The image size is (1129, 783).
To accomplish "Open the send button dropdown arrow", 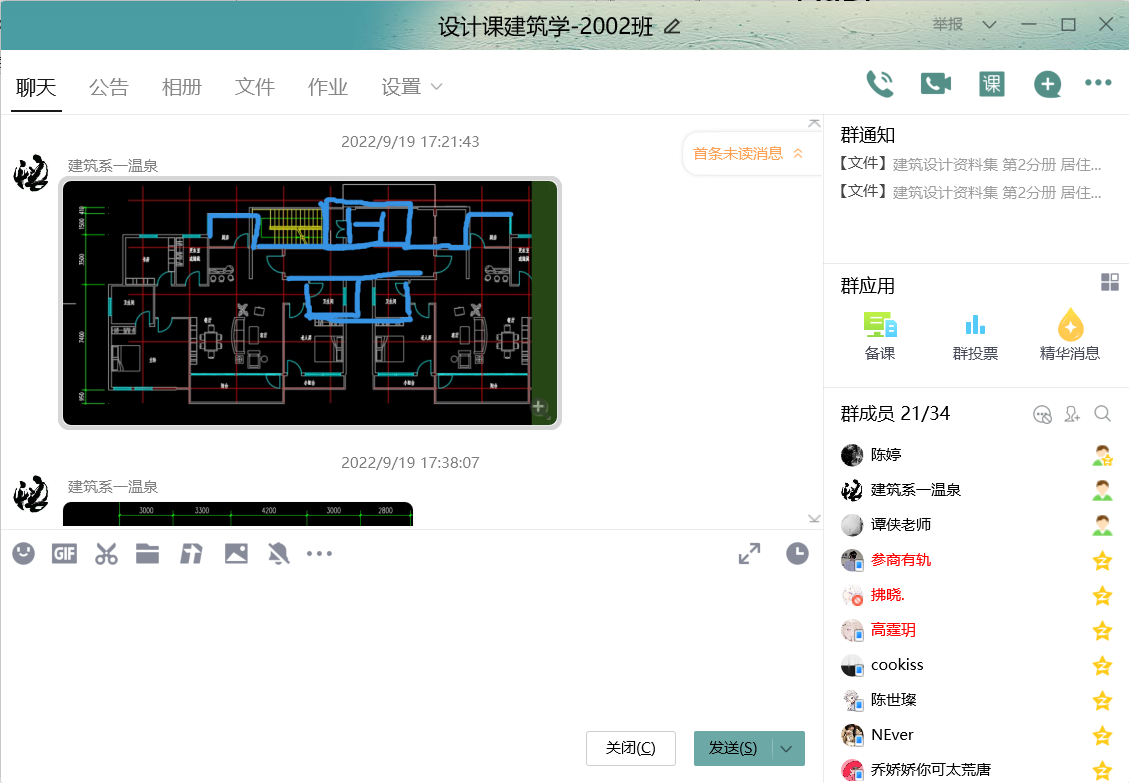I will (x=787, y=749).
